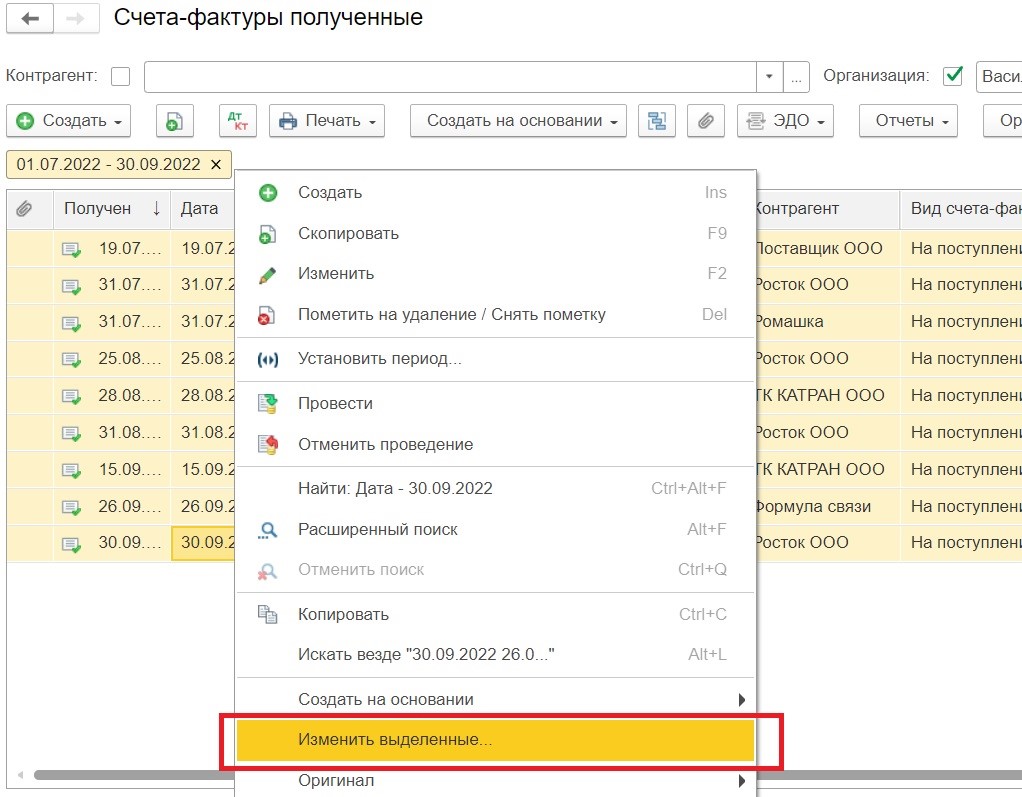Expand the ЭДО dropdown button
The height and width of the screenshot is (797, 1022).
pos(785,121)
